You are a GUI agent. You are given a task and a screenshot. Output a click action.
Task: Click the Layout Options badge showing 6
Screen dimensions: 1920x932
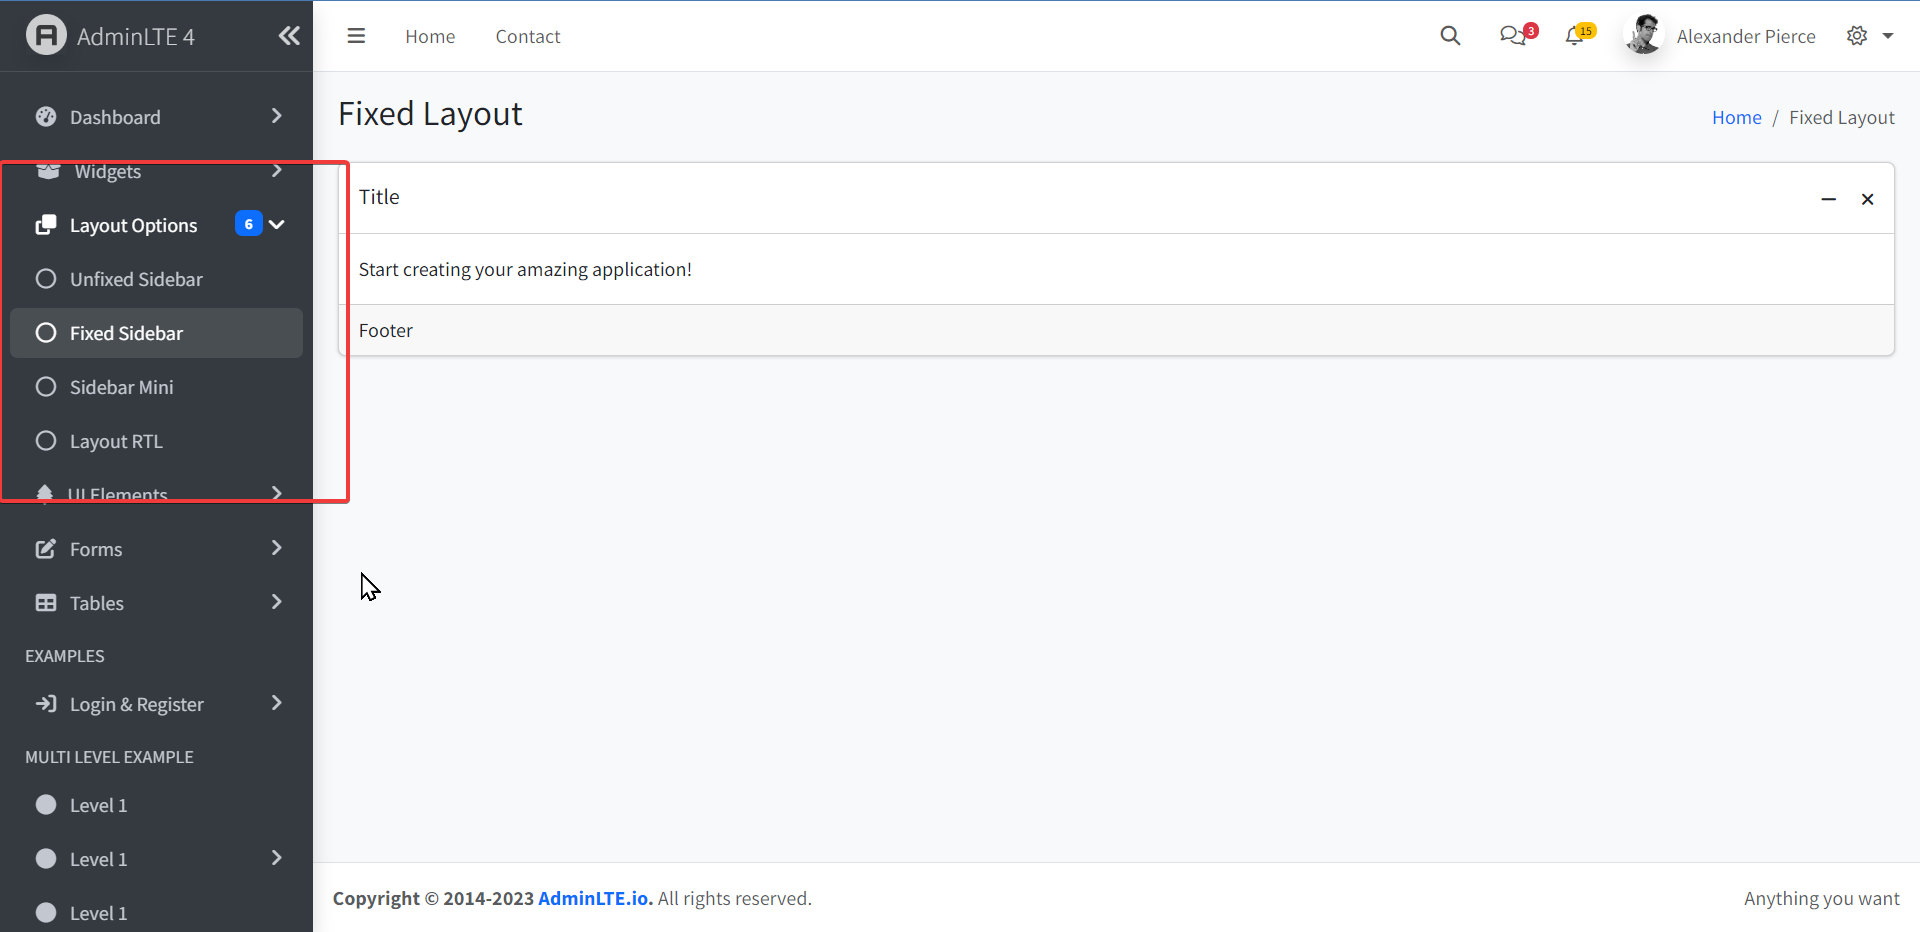pyautogui.click(x=248, y=224)
